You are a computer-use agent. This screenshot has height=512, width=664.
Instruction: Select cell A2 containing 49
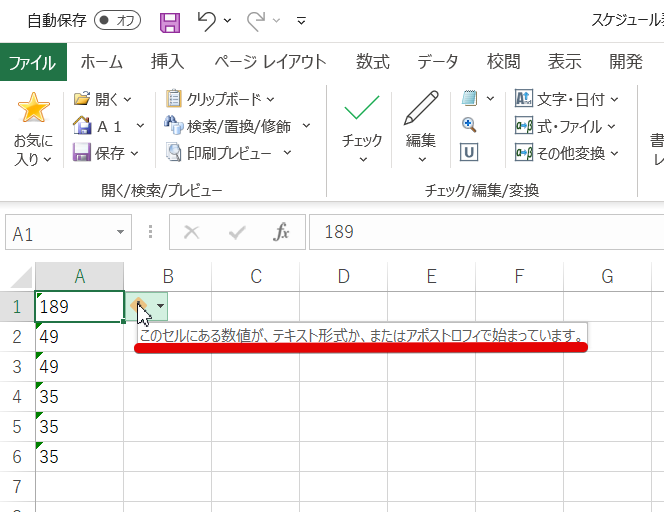pyautogui.click(x=80, y=337)
